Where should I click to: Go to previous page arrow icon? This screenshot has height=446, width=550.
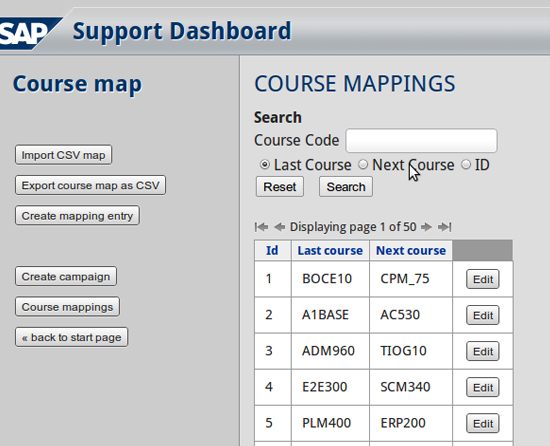279,227
